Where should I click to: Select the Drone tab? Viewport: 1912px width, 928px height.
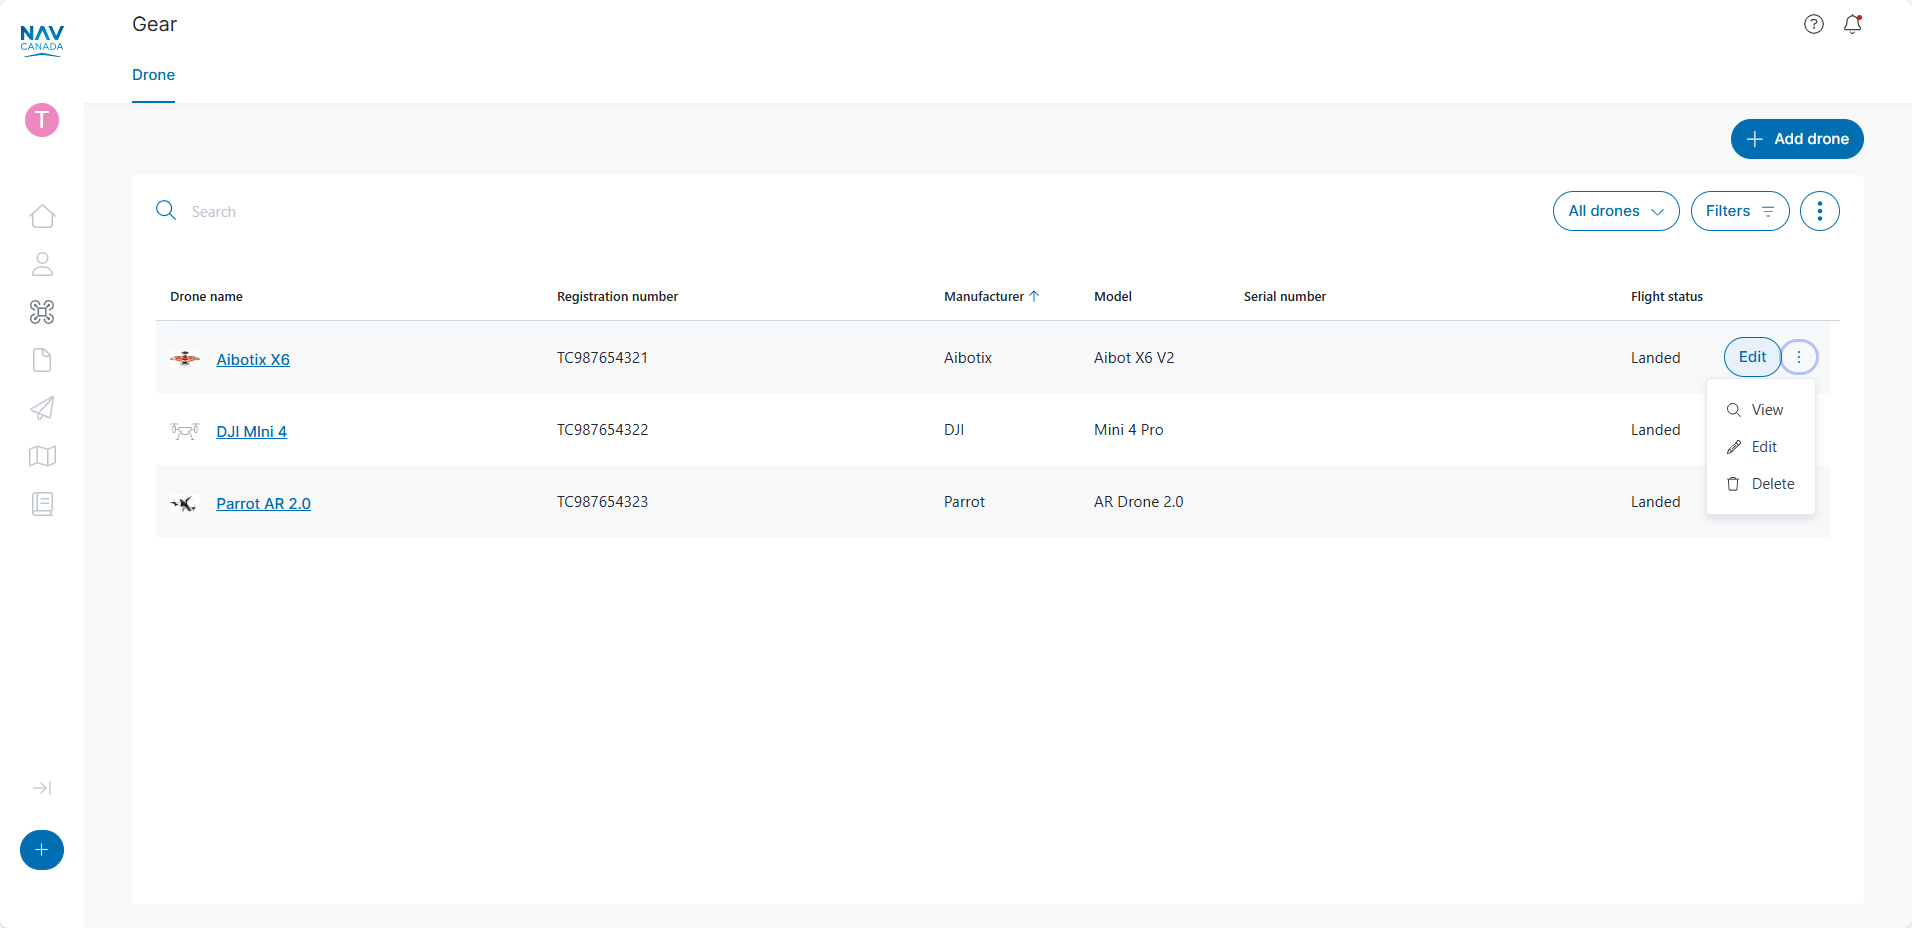[153, 75]
